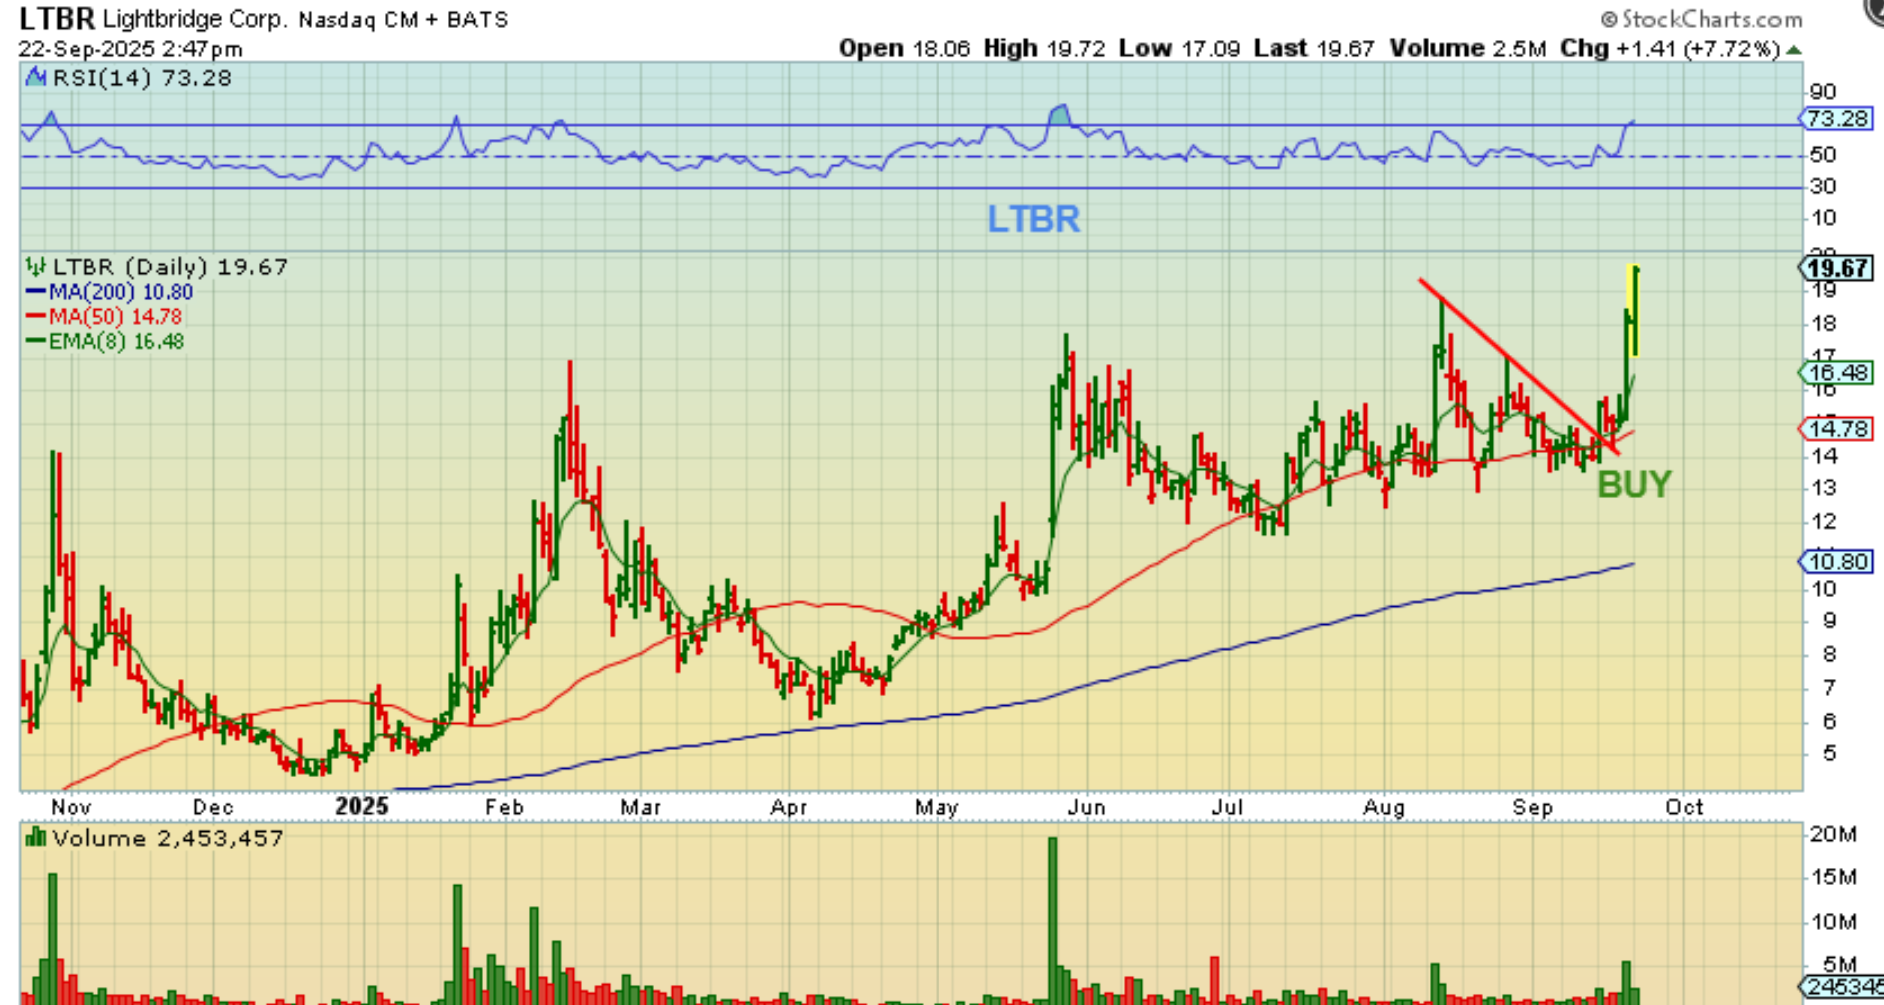Click the Last 19.67 value in header

(1314, 48)
